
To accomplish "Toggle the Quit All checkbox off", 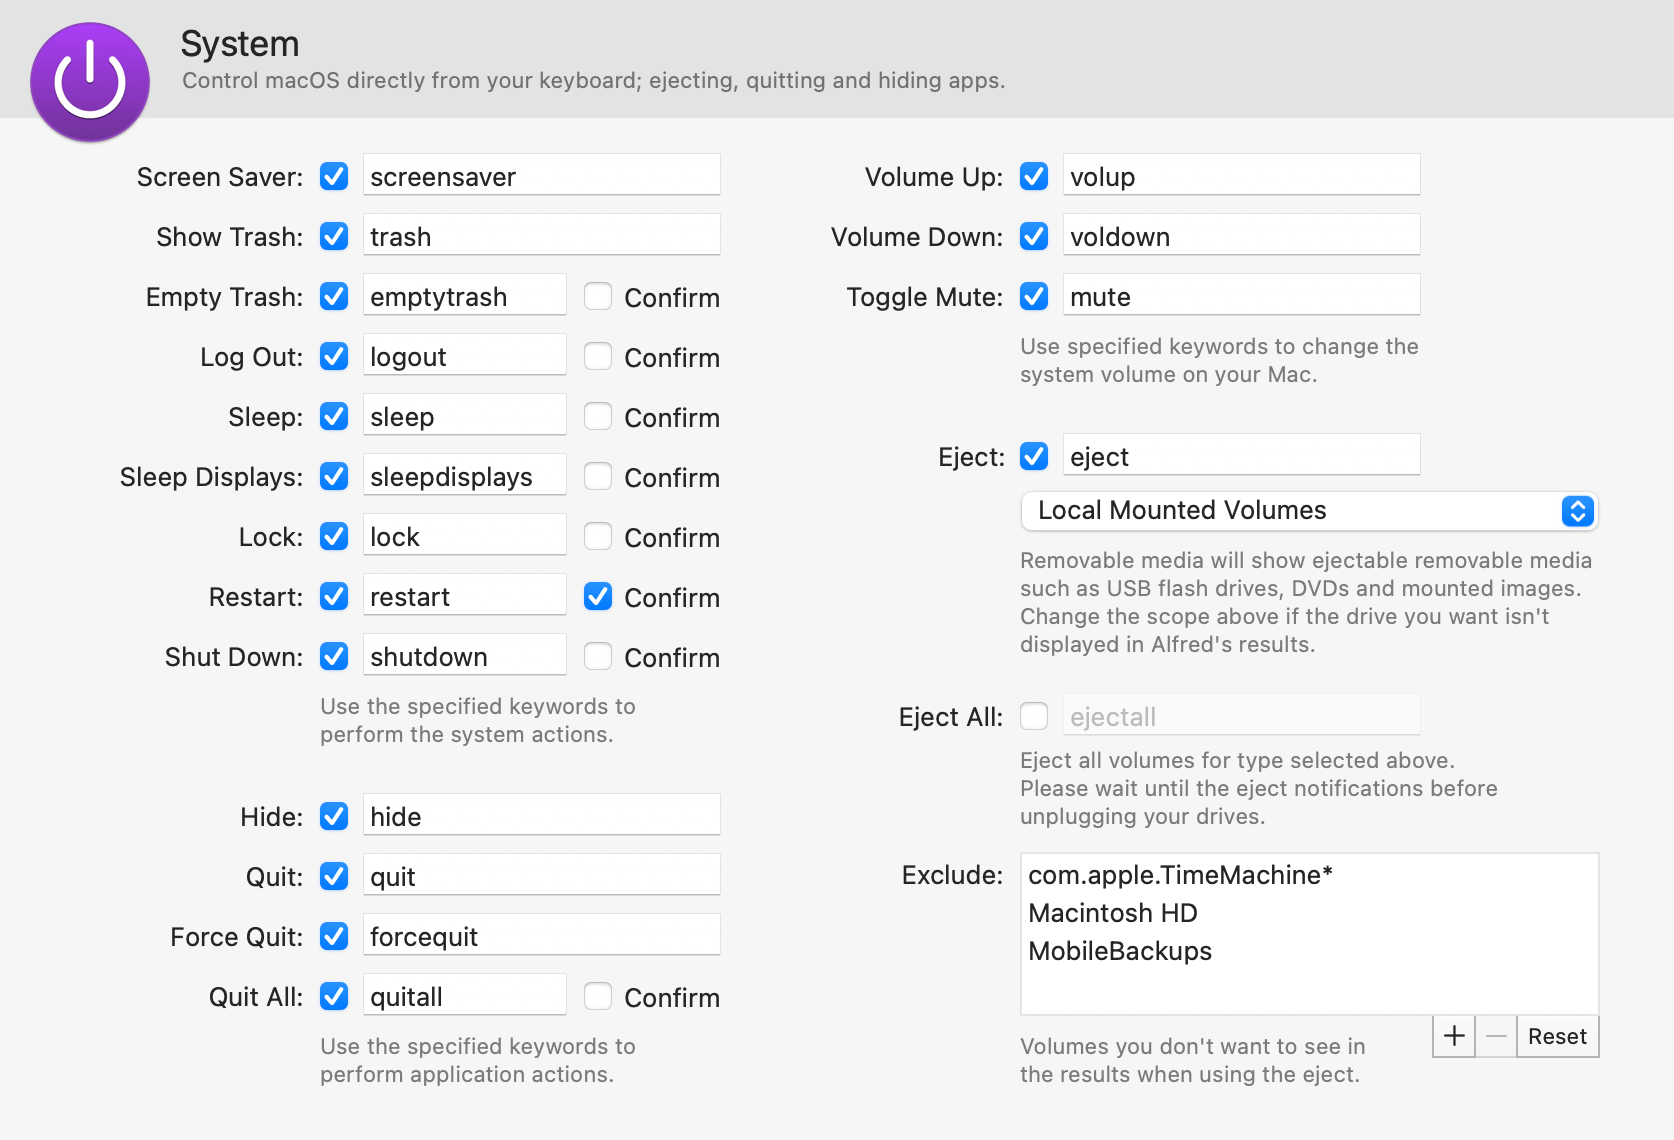I will (x=333, y=996).
